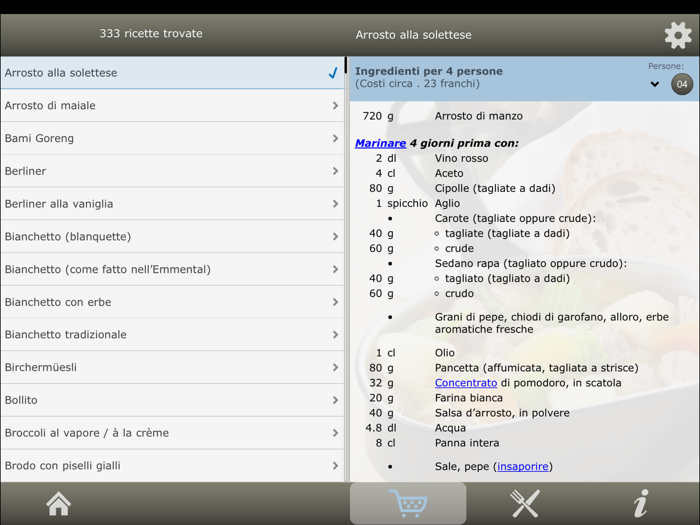Select Arrosto alla solettese recipe row
700x525 pixels.
pos(172,73)
